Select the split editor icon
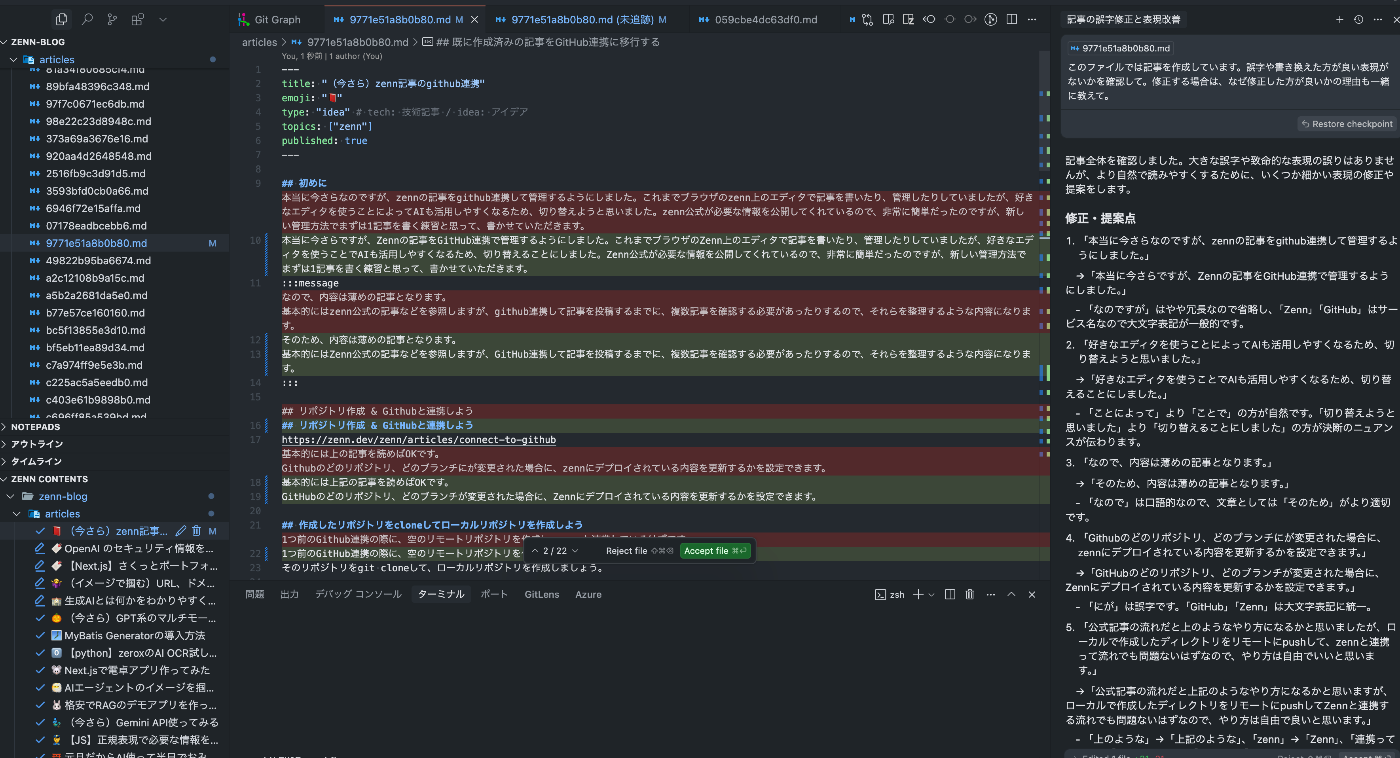This screenshot has height=758, width=1400. click(x=1012, y=19)
